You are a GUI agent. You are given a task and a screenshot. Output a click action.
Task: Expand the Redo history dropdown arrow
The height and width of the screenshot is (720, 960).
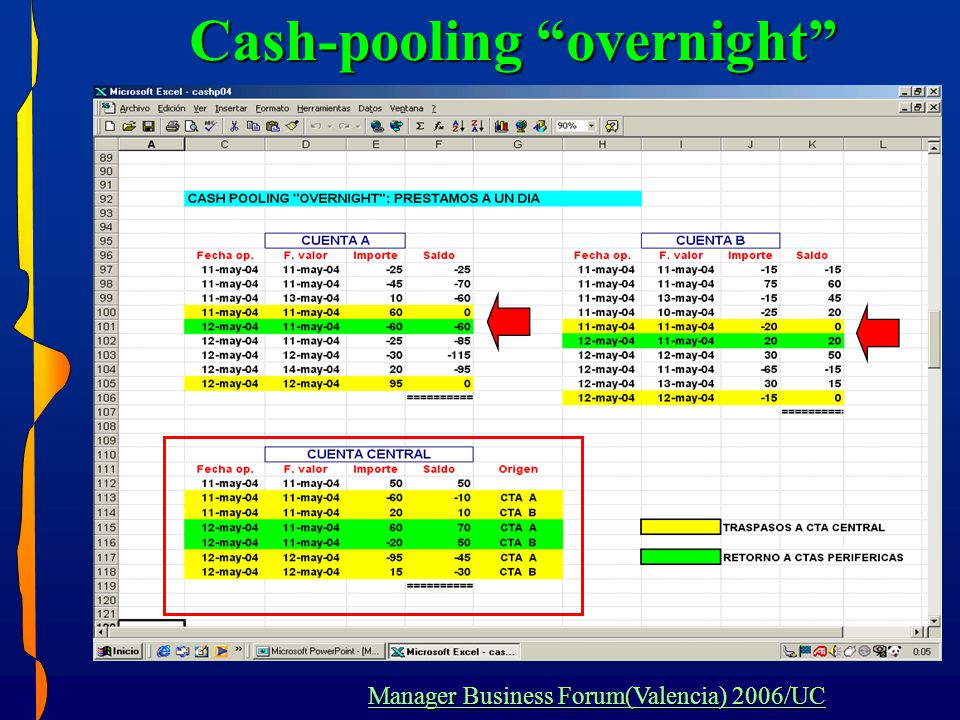pos(358,126)
